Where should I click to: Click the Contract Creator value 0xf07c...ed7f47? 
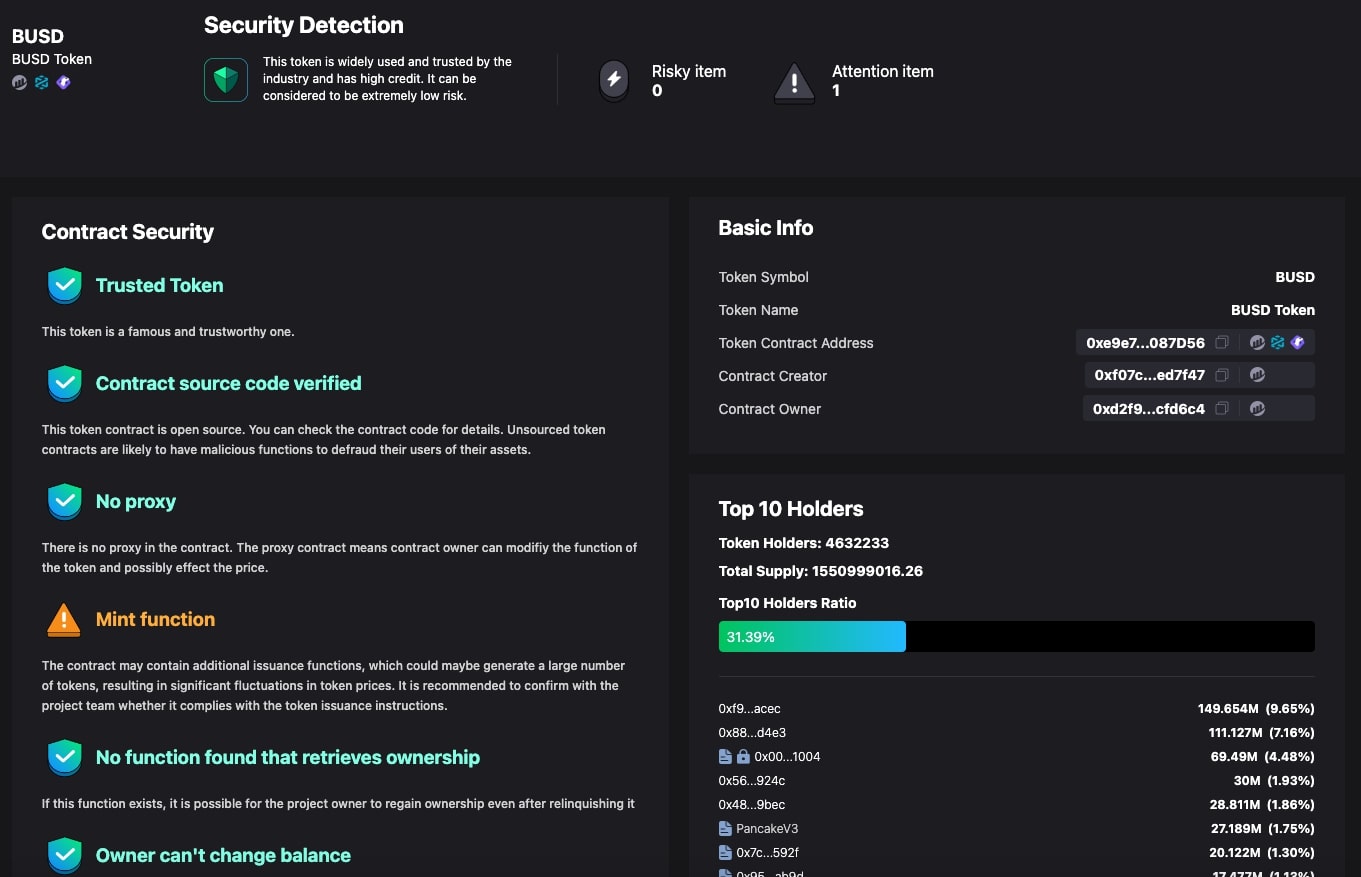tap(1150, 376)
